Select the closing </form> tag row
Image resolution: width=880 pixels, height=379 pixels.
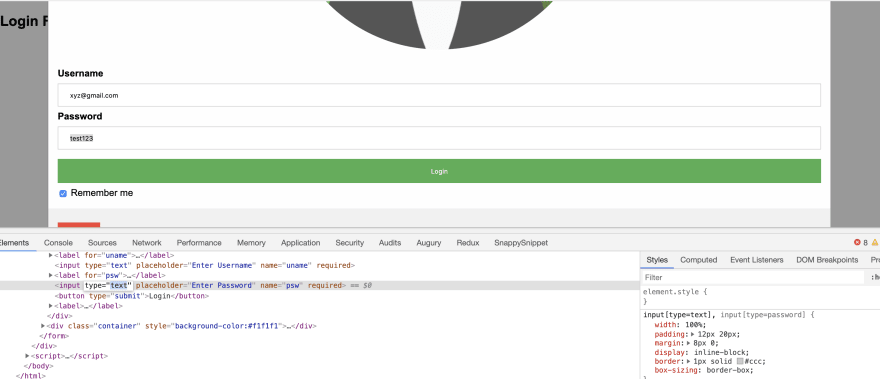pos(54,336)
